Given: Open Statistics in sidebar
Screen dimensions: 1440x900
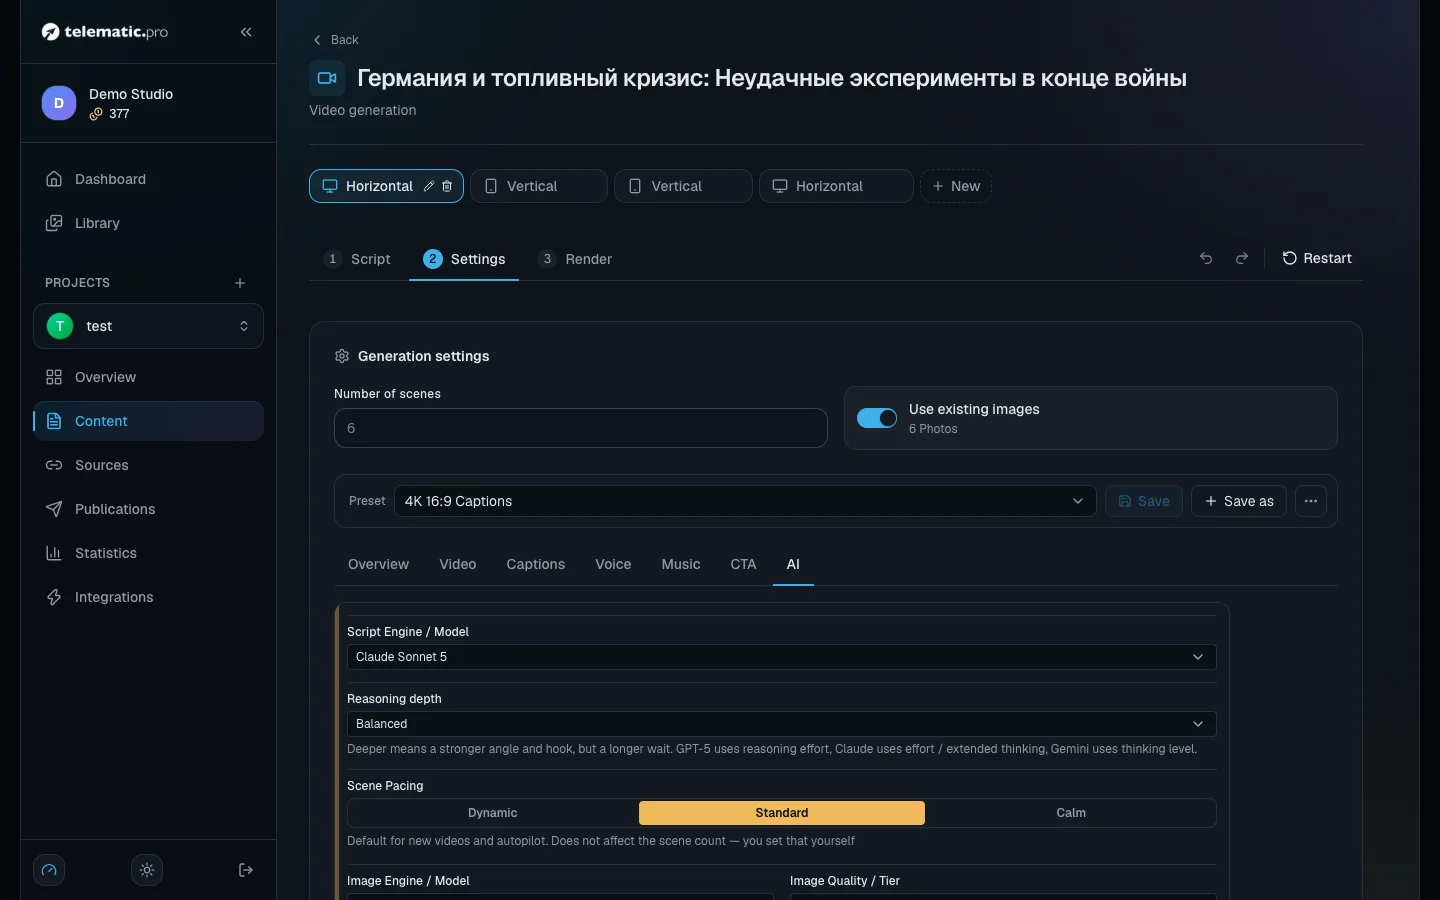Looking at the screenshot, I should pos(148,553).
